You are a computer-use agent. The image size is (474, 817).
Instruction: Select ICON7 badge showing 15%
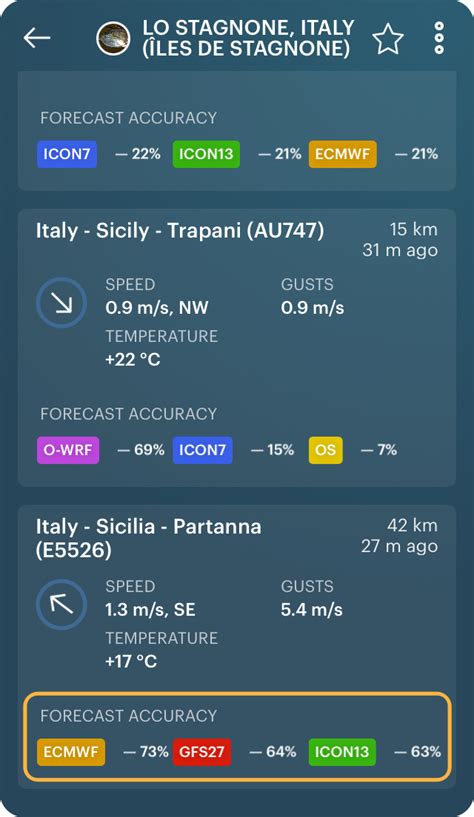[203, 450]
